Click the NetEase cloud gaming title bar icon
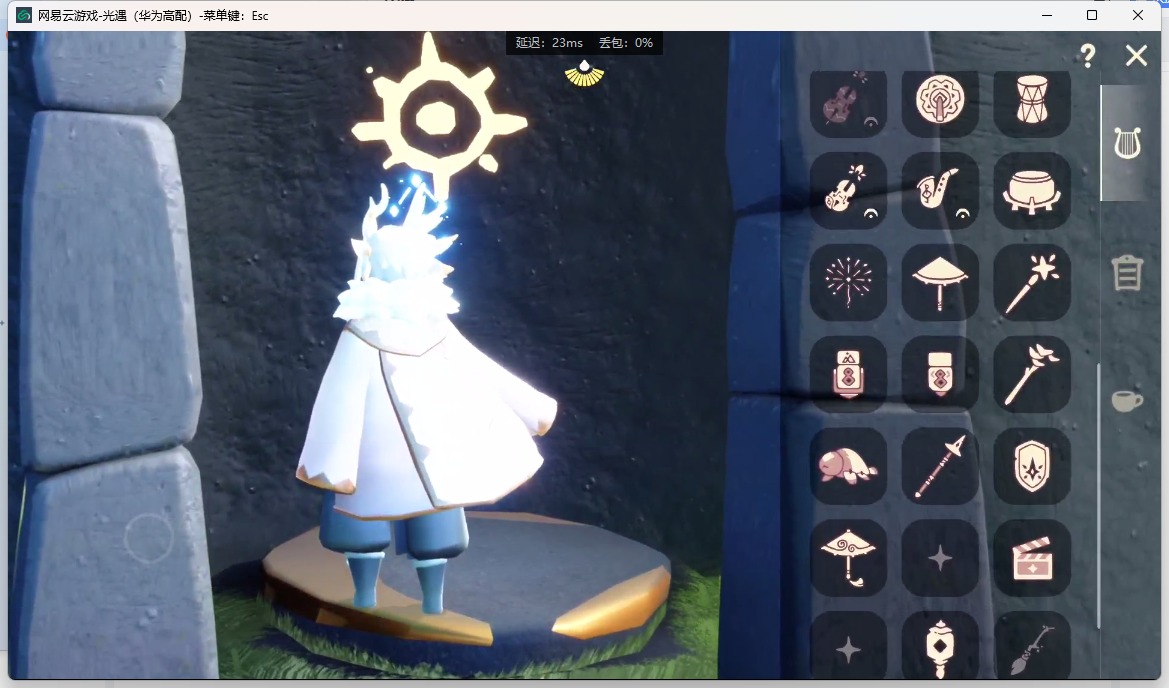The image size is (1169, 688). 24,15
